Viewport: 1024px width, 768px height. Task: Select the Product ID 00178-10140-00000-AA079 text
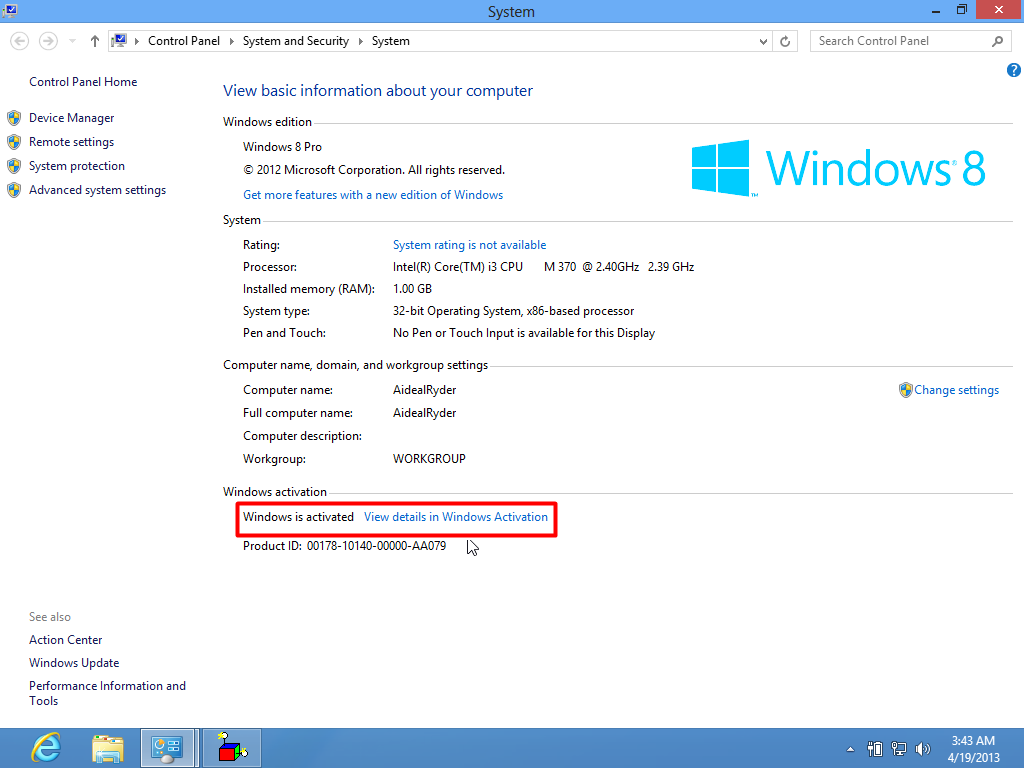344,546
